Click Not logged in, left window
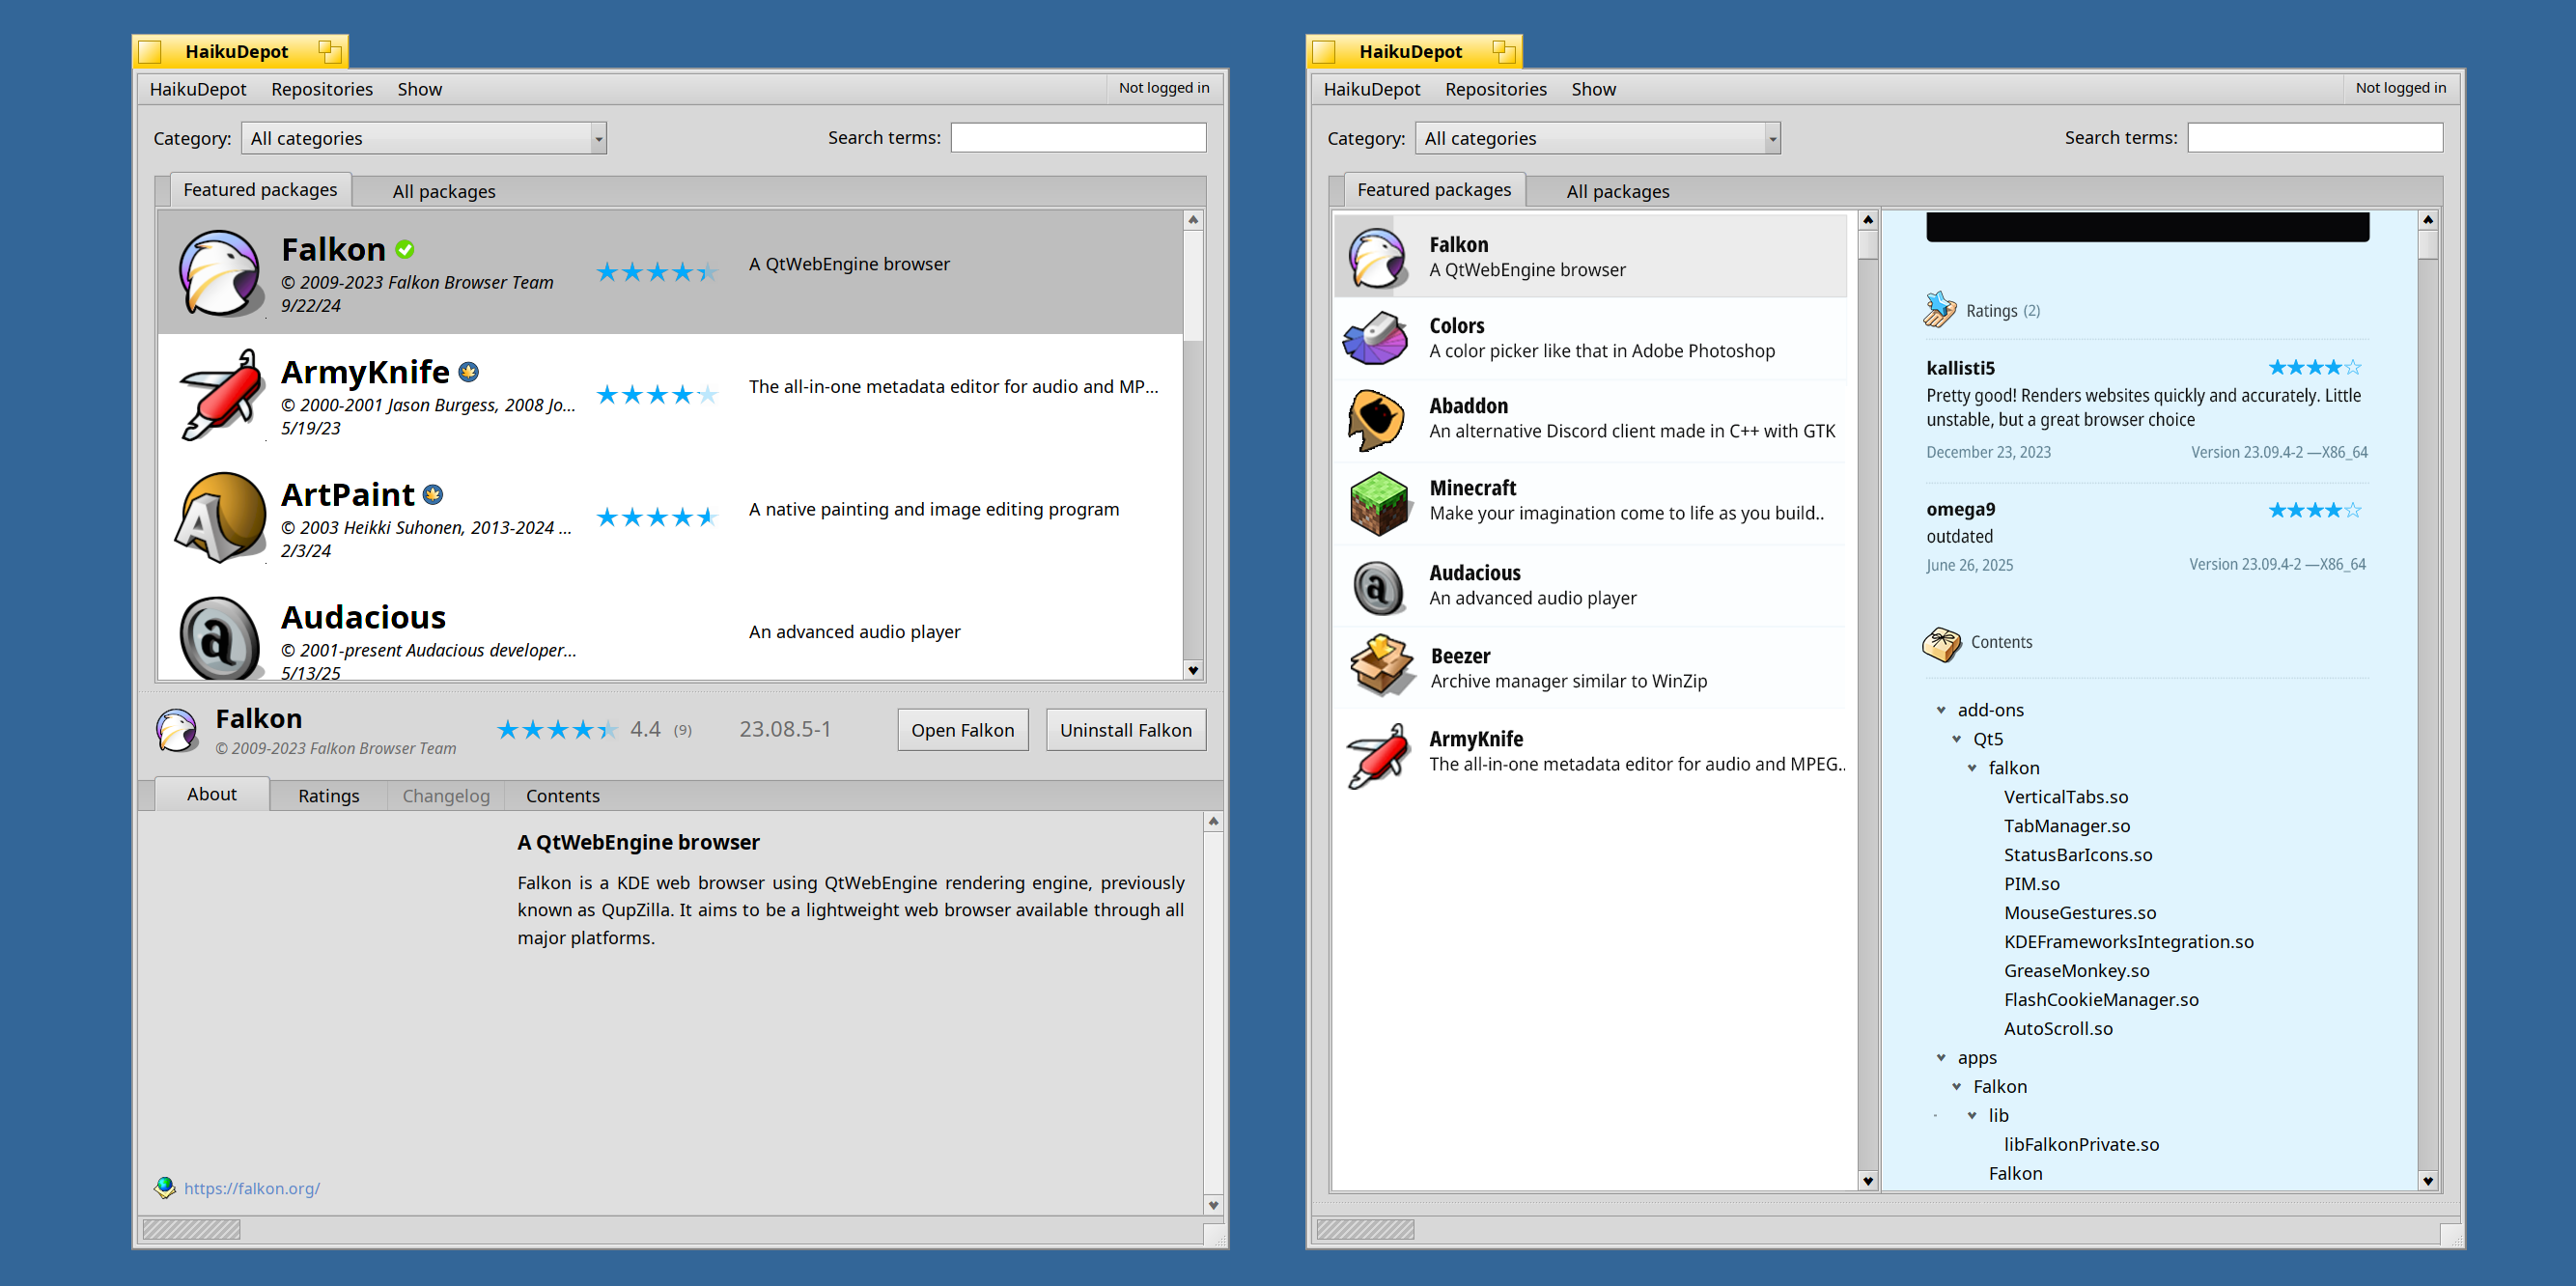This screenshot has width=2576, height=1286. click(x=1164, y=87)
